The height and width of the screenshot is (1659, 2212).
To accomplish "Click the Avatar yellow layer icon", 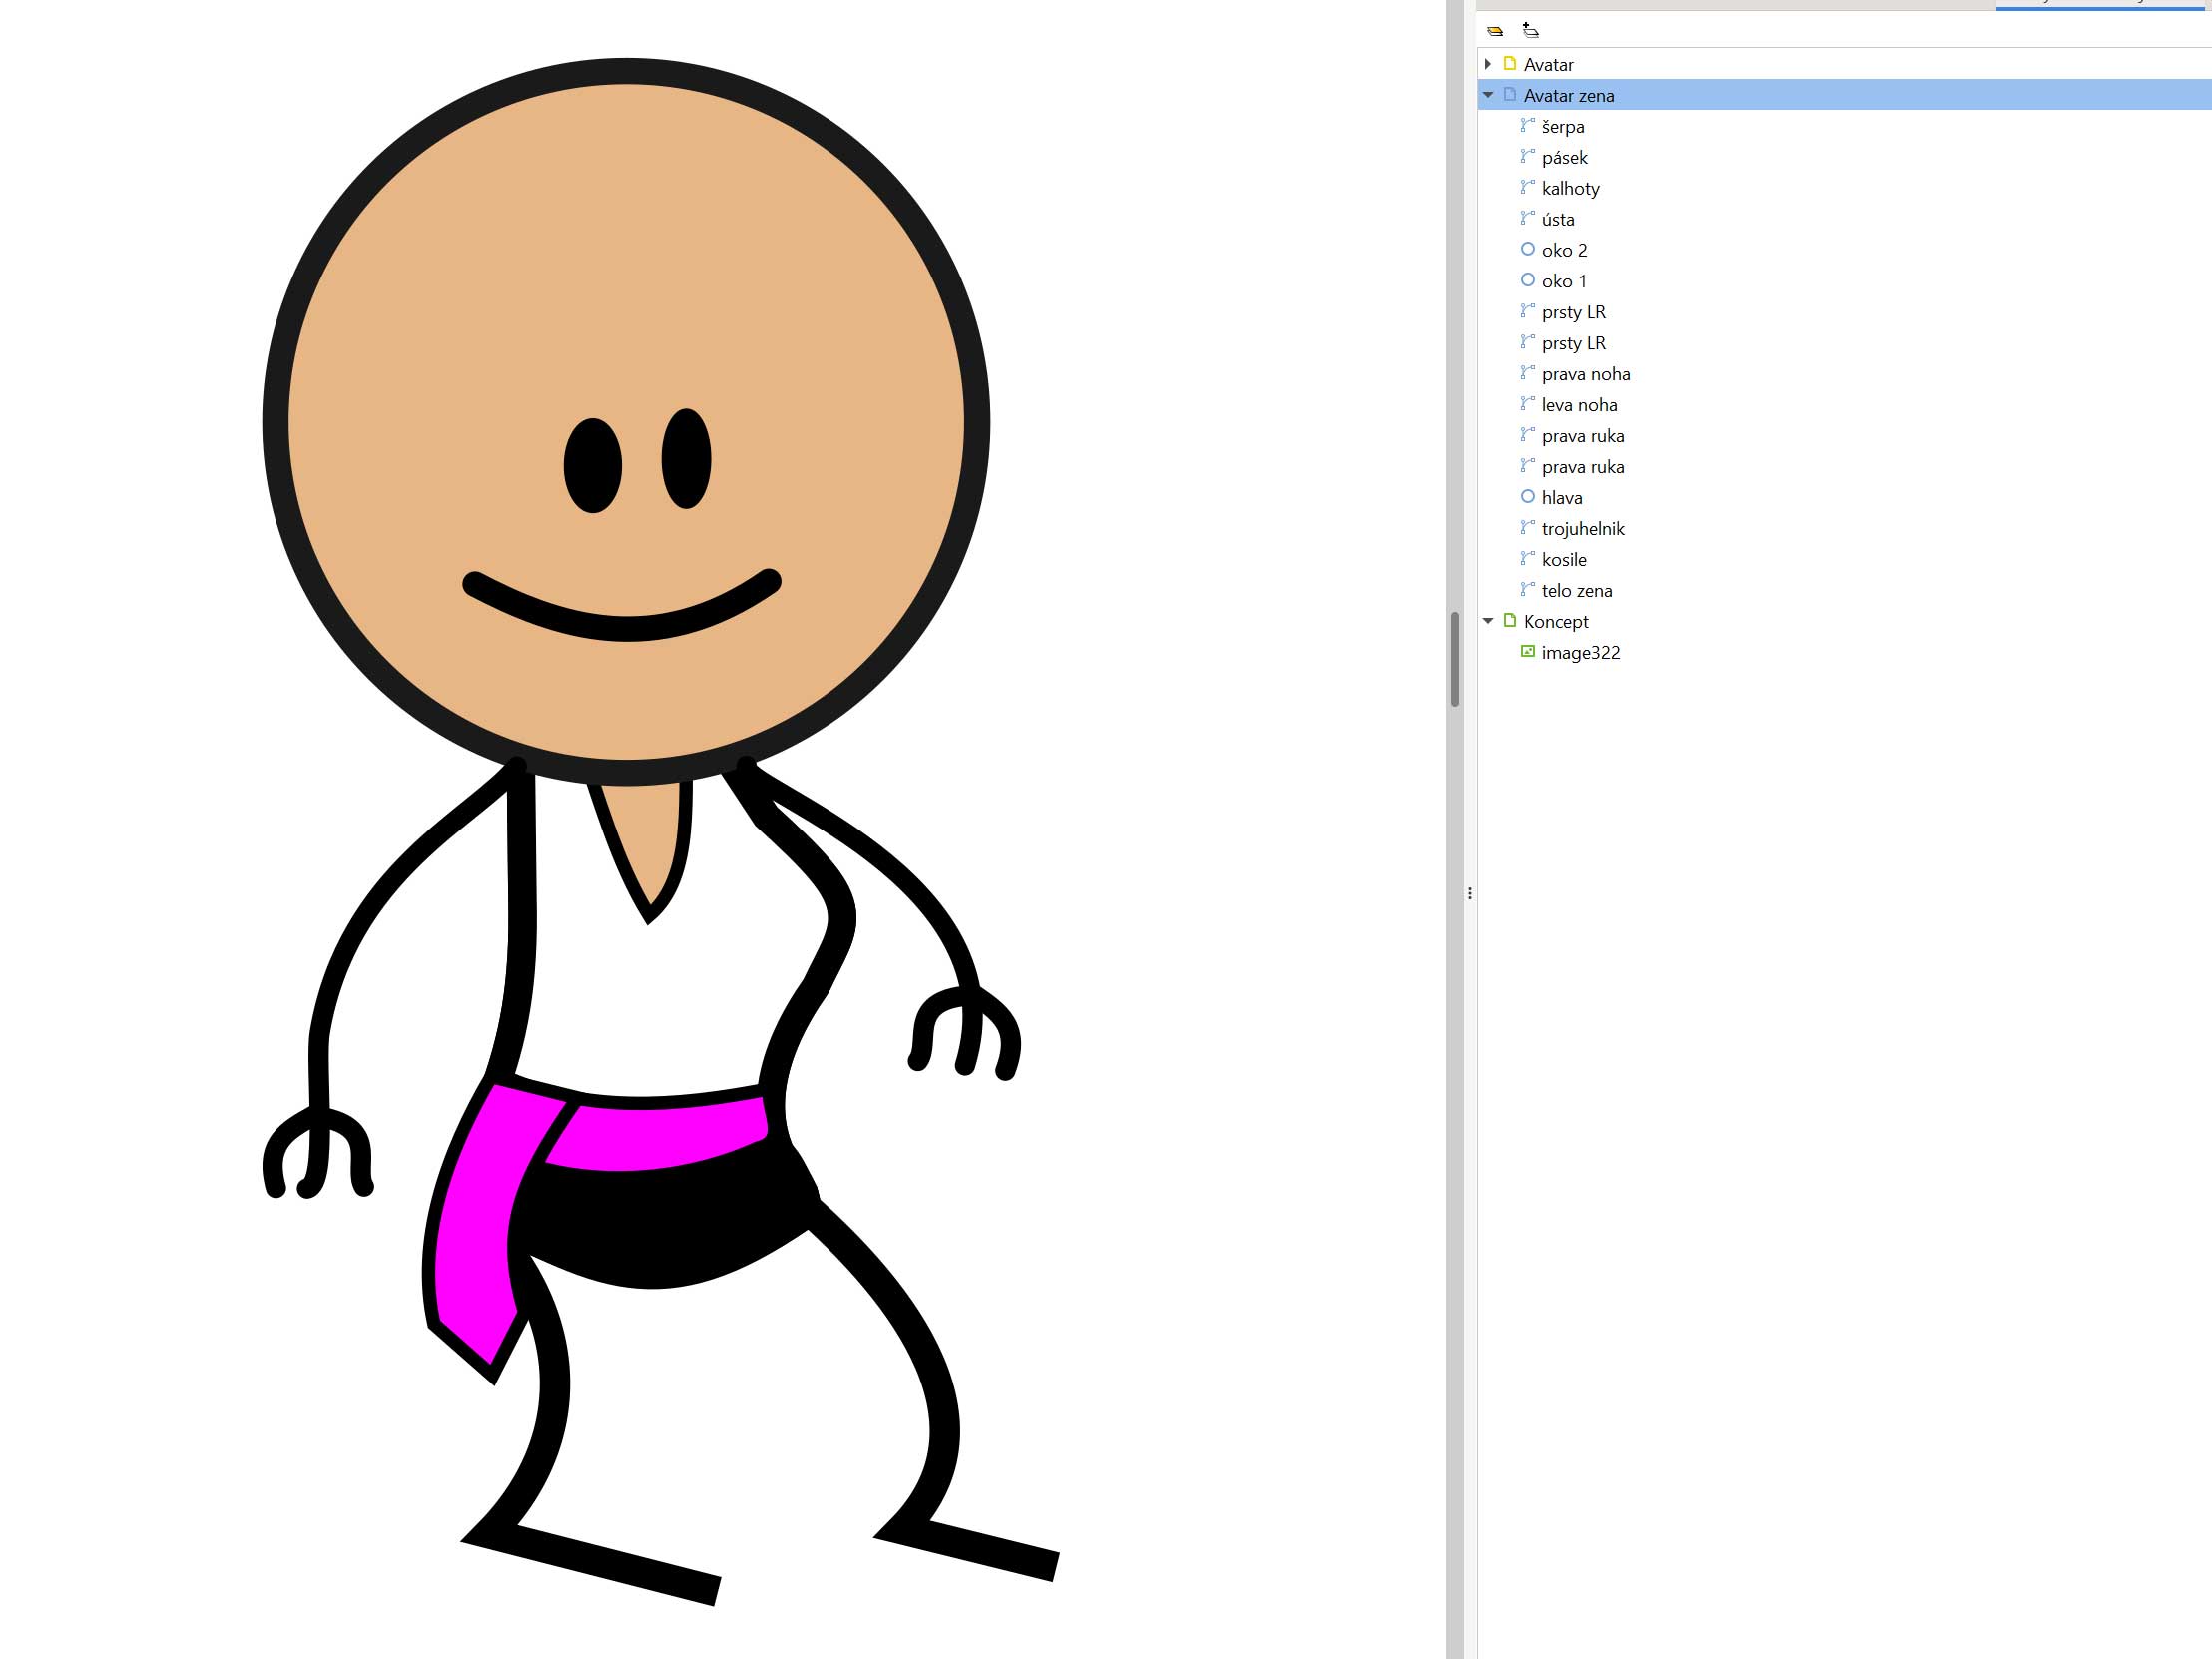I will point(1510,64).
